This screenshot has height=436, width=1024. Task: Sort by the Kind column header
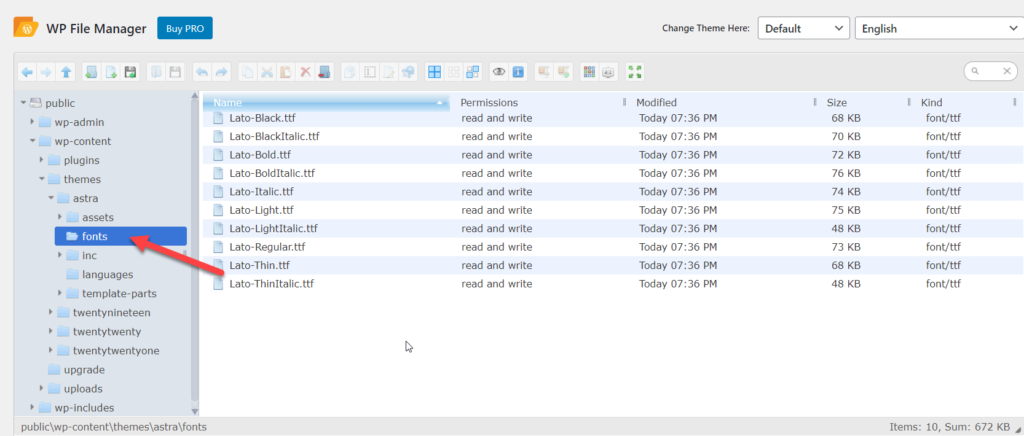(967, 102)
